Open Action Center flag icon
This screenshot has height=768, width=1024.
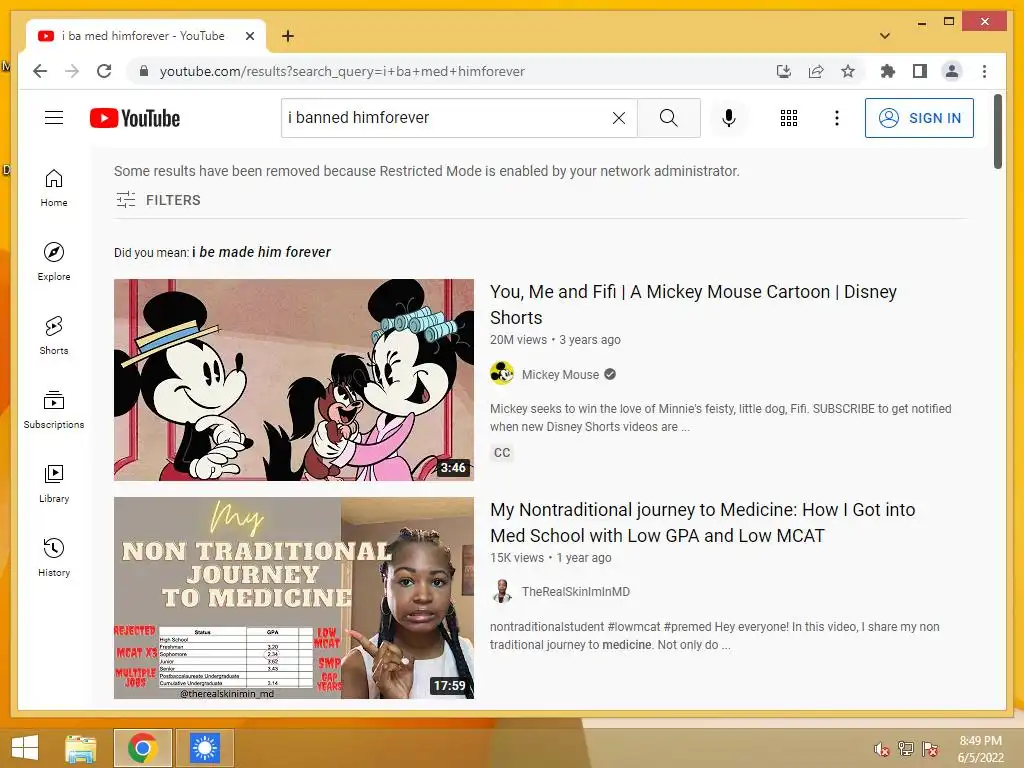point(931,749)
